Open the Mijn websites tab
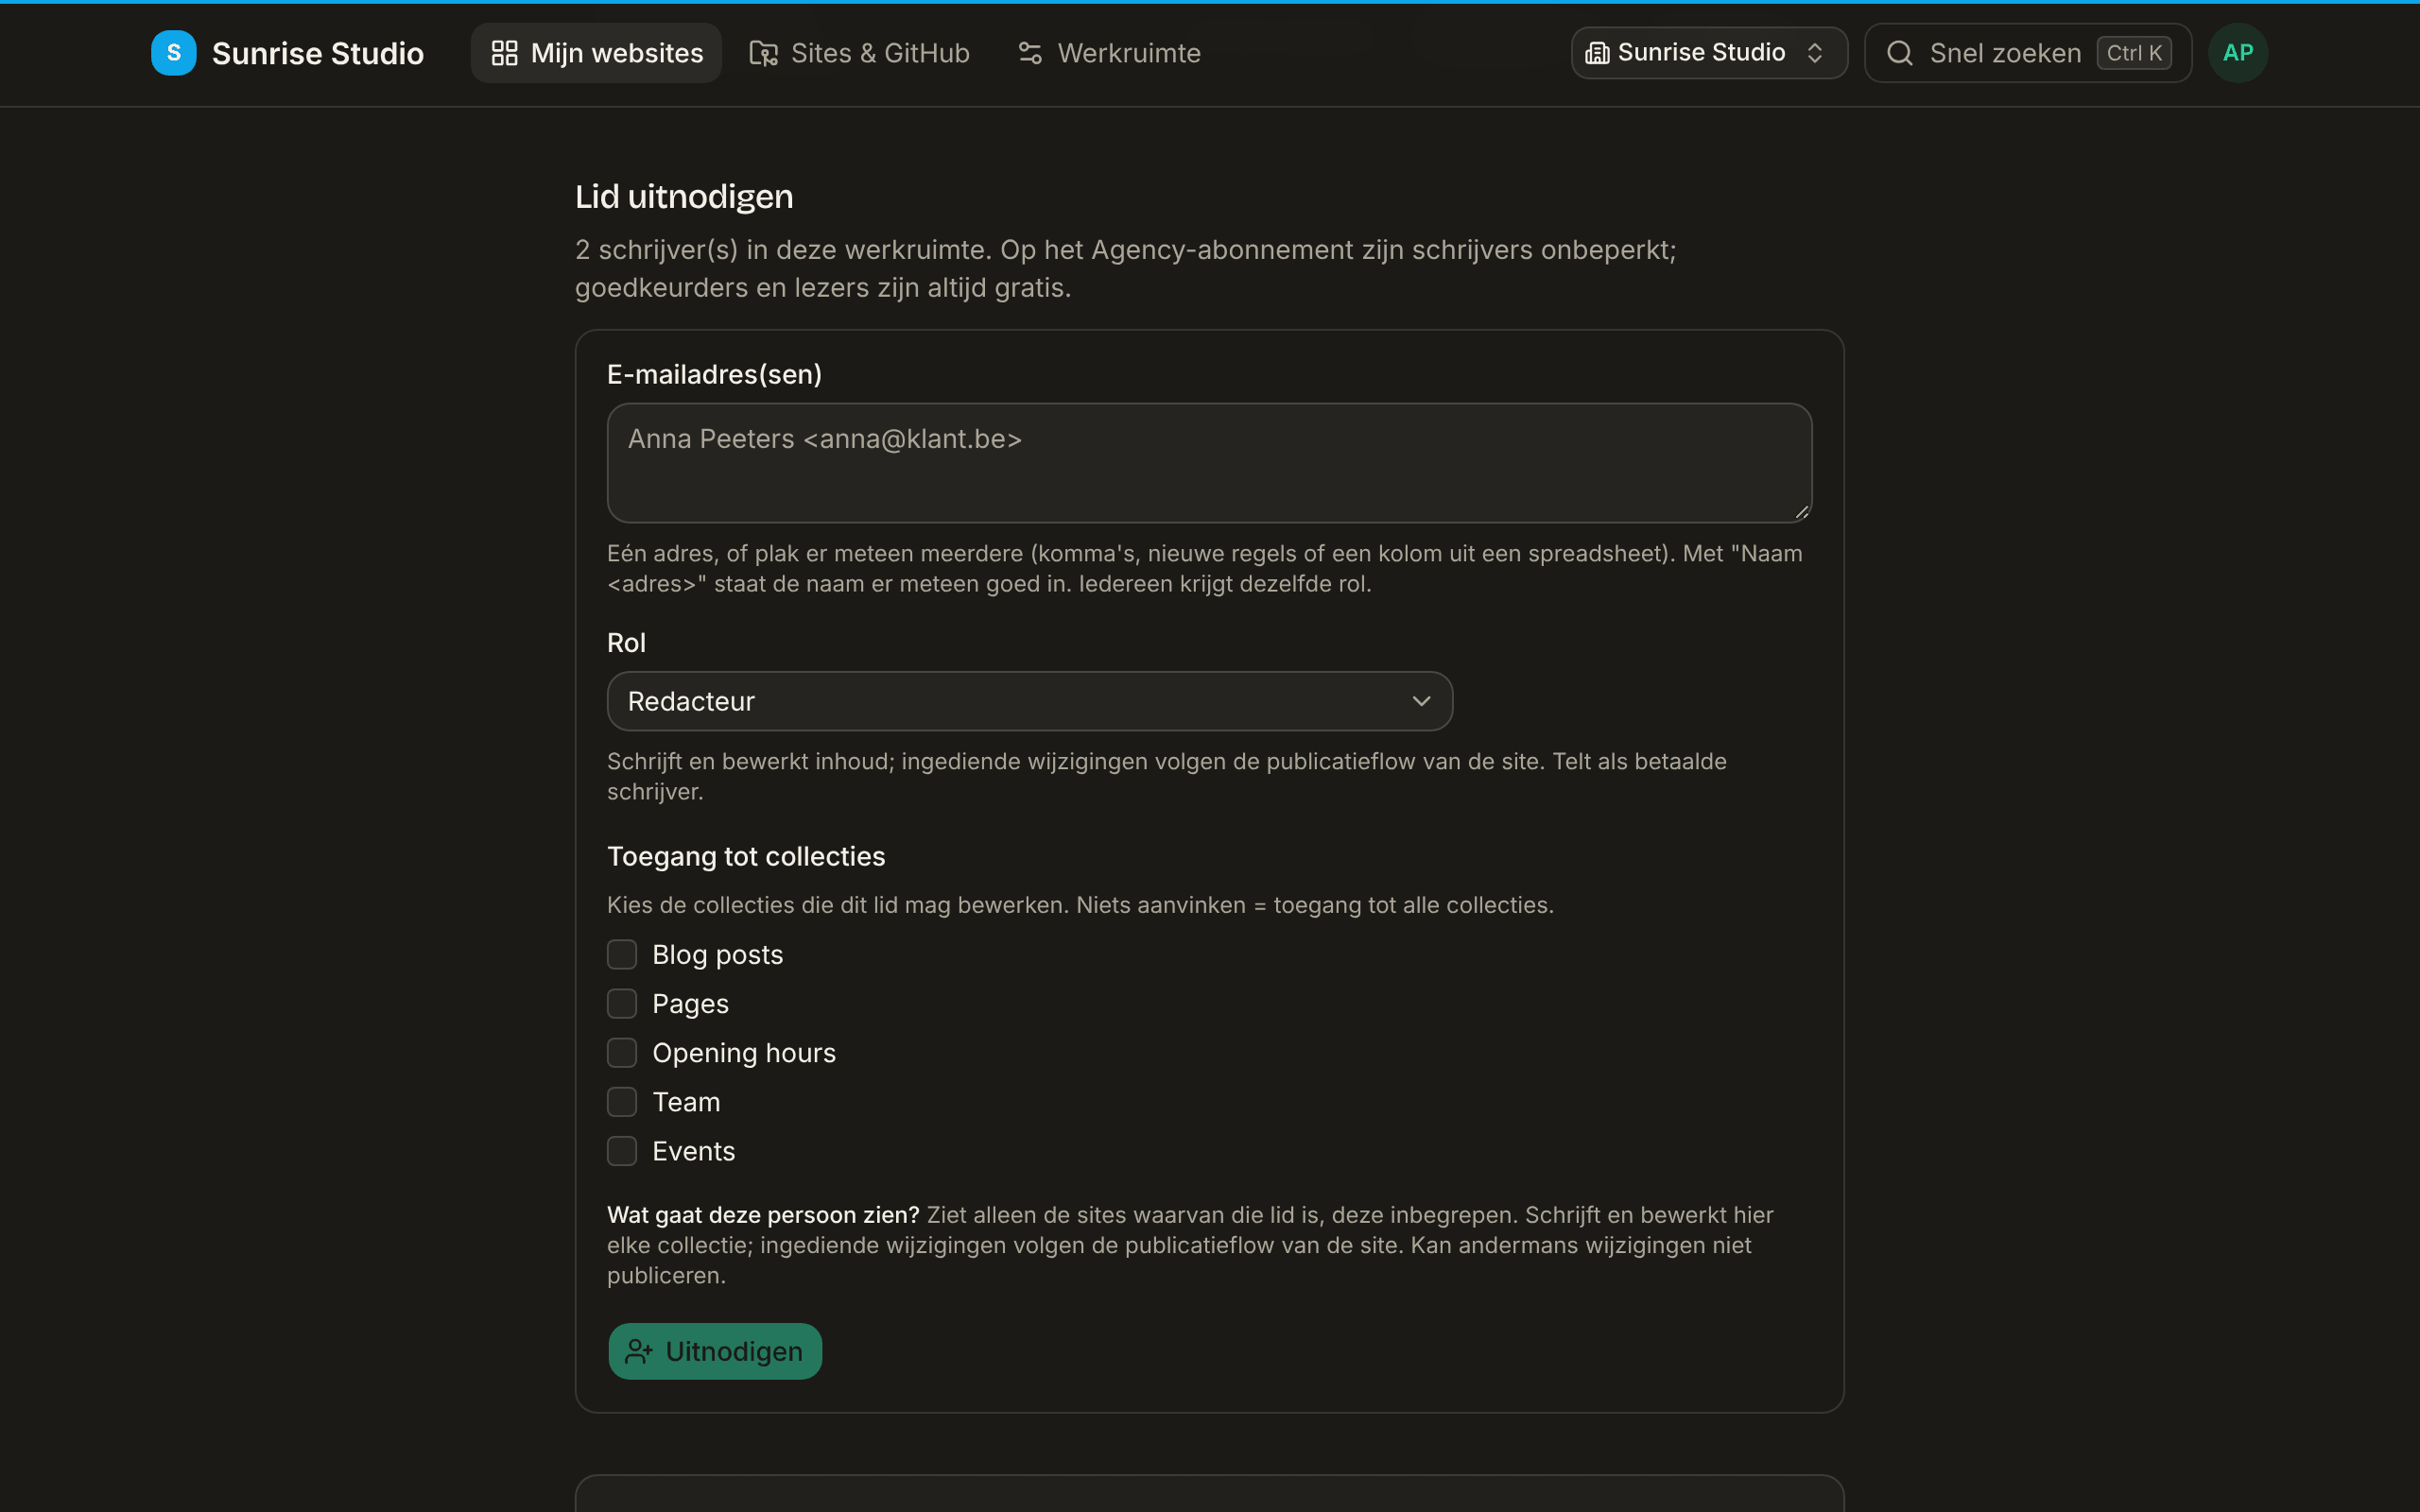This screenshot has height=1512, width=2420. pos(596,53)
